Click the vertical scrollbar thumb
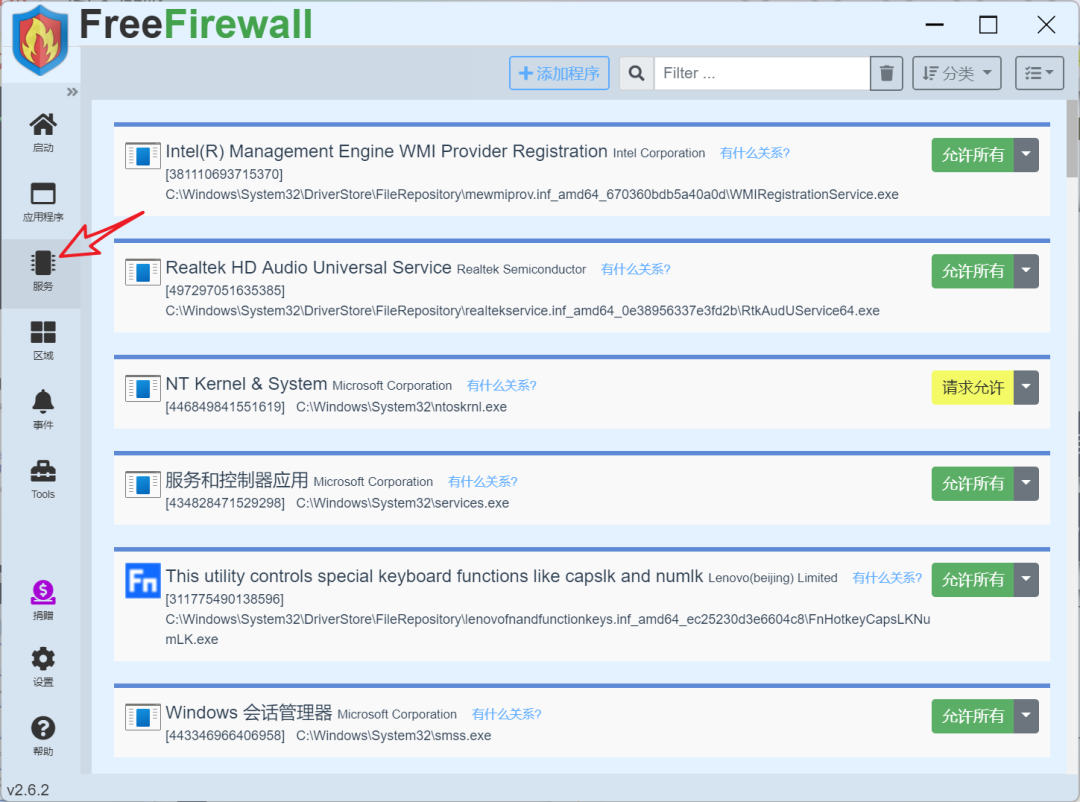 [1072, 138]
